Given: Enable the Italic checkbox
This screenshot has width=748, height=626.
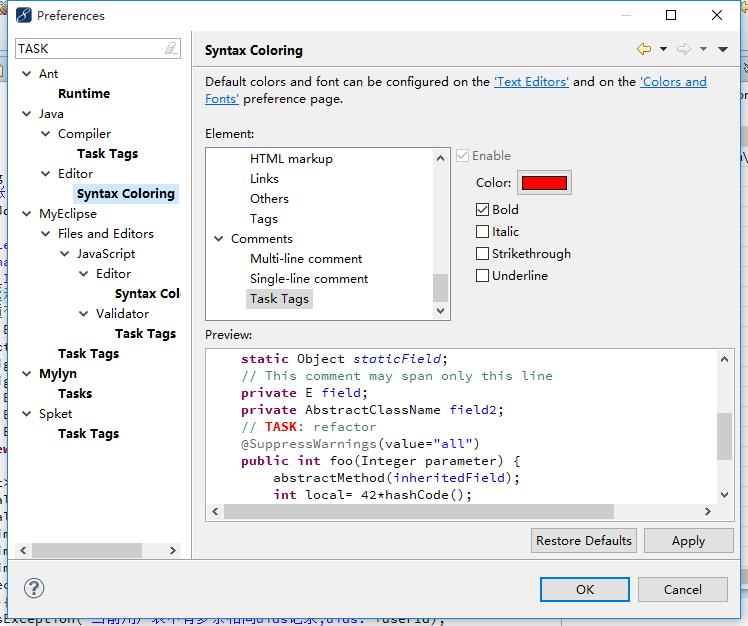Looking at the screenshot, I should point(483,232).
